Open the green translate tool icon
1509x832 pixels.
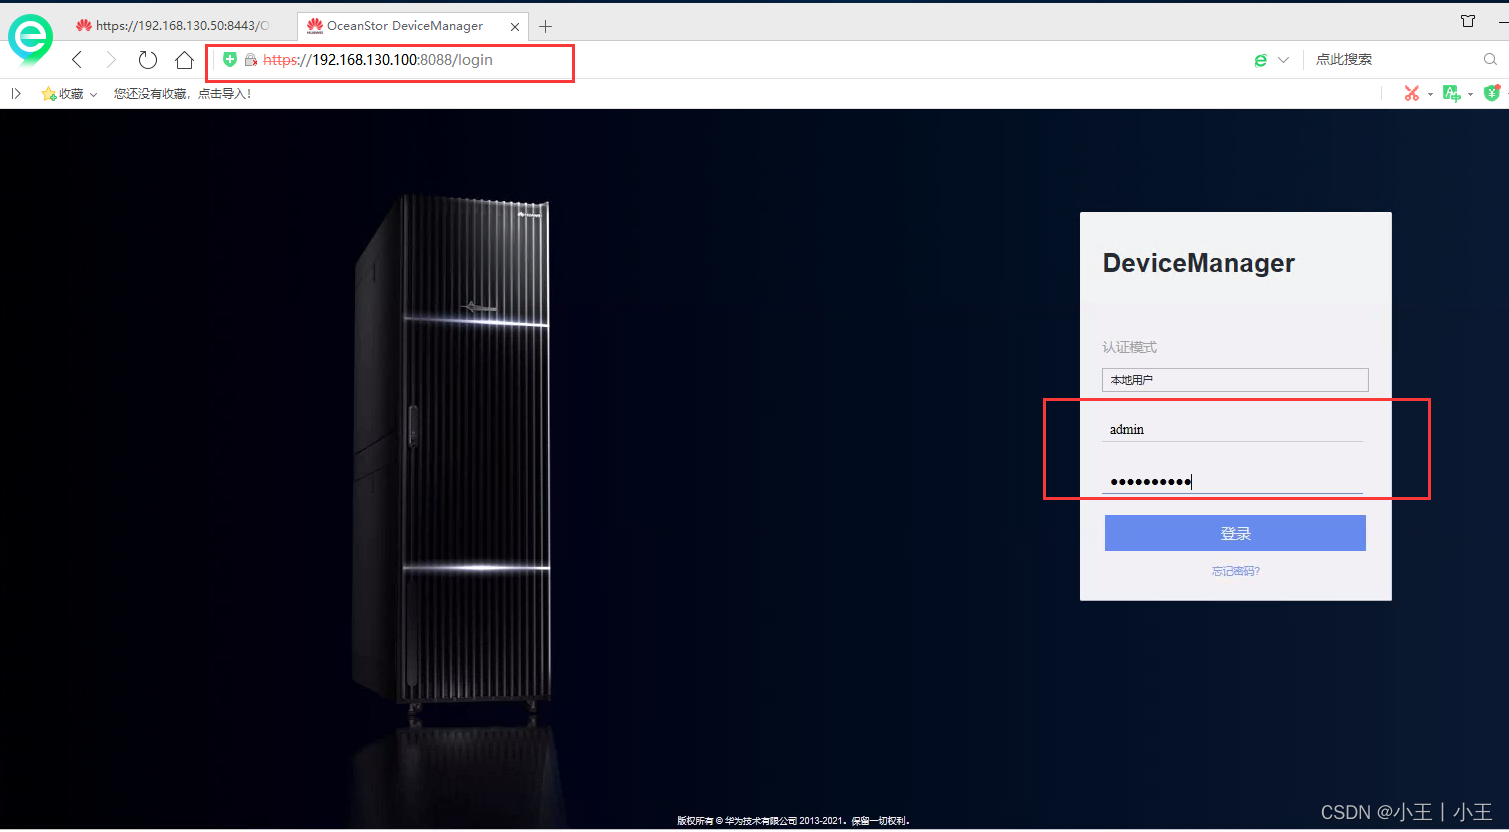1452,94
